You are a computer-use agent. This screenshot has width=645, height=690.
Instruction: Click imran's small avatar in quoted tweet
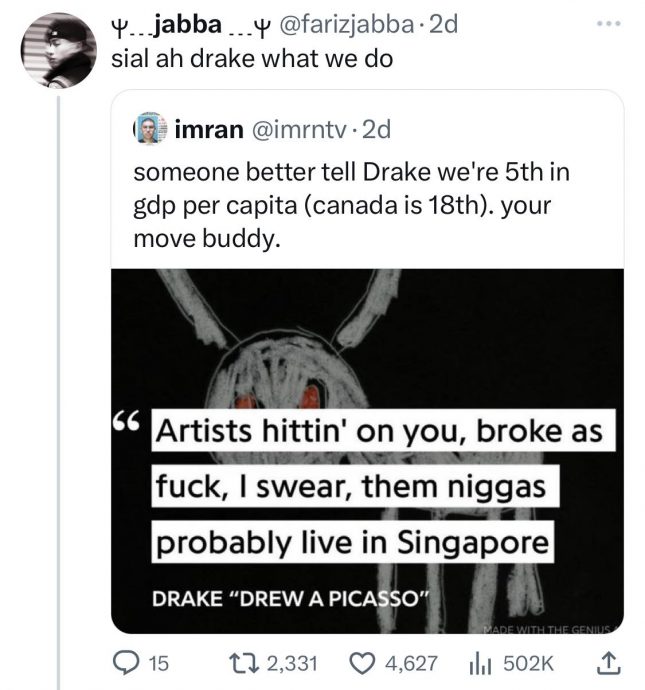tap(150, 130)
